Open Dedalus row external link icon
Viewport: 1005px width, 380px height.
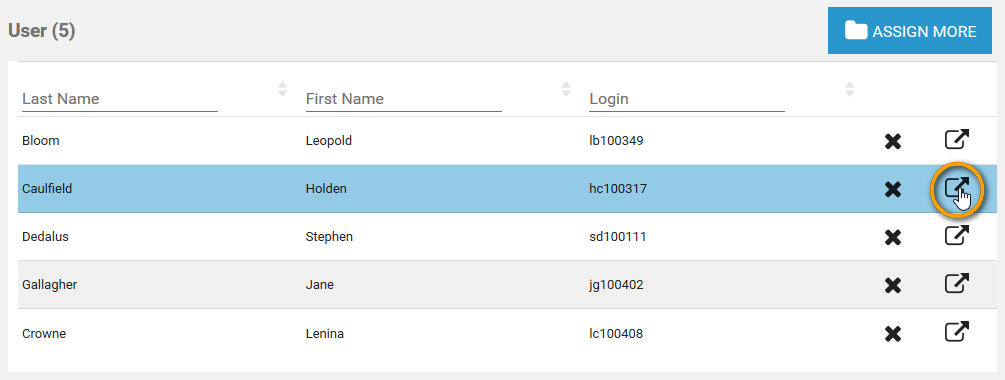tap(956, 235)
